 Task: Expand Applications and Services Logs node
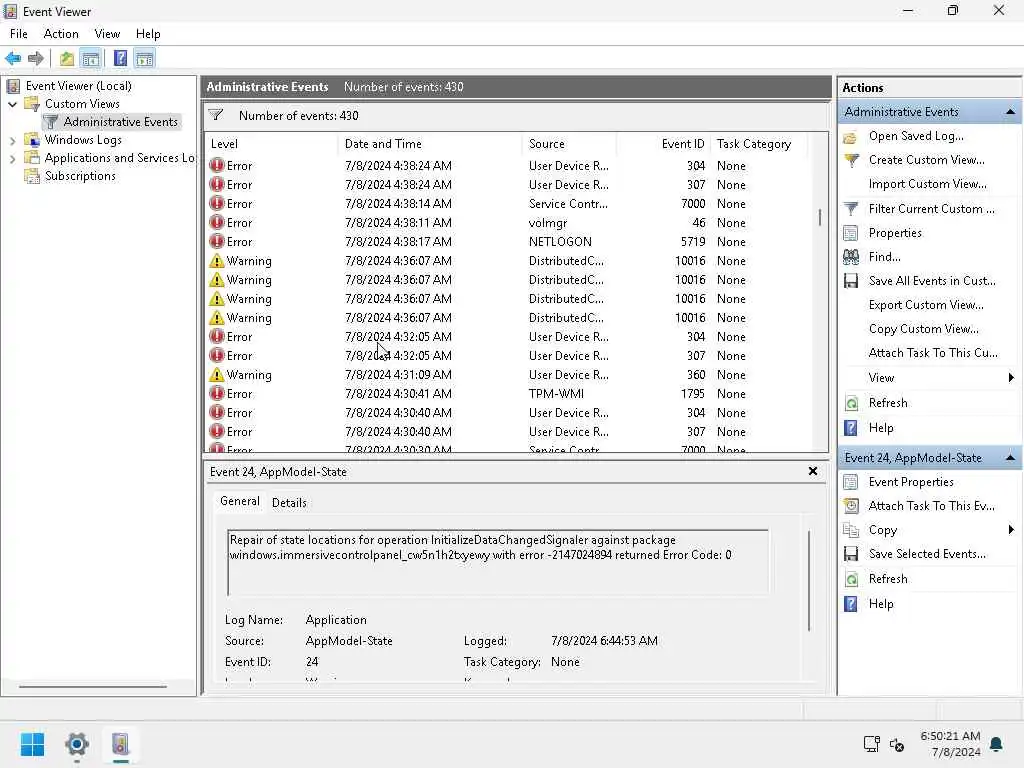tap(12, 158)
